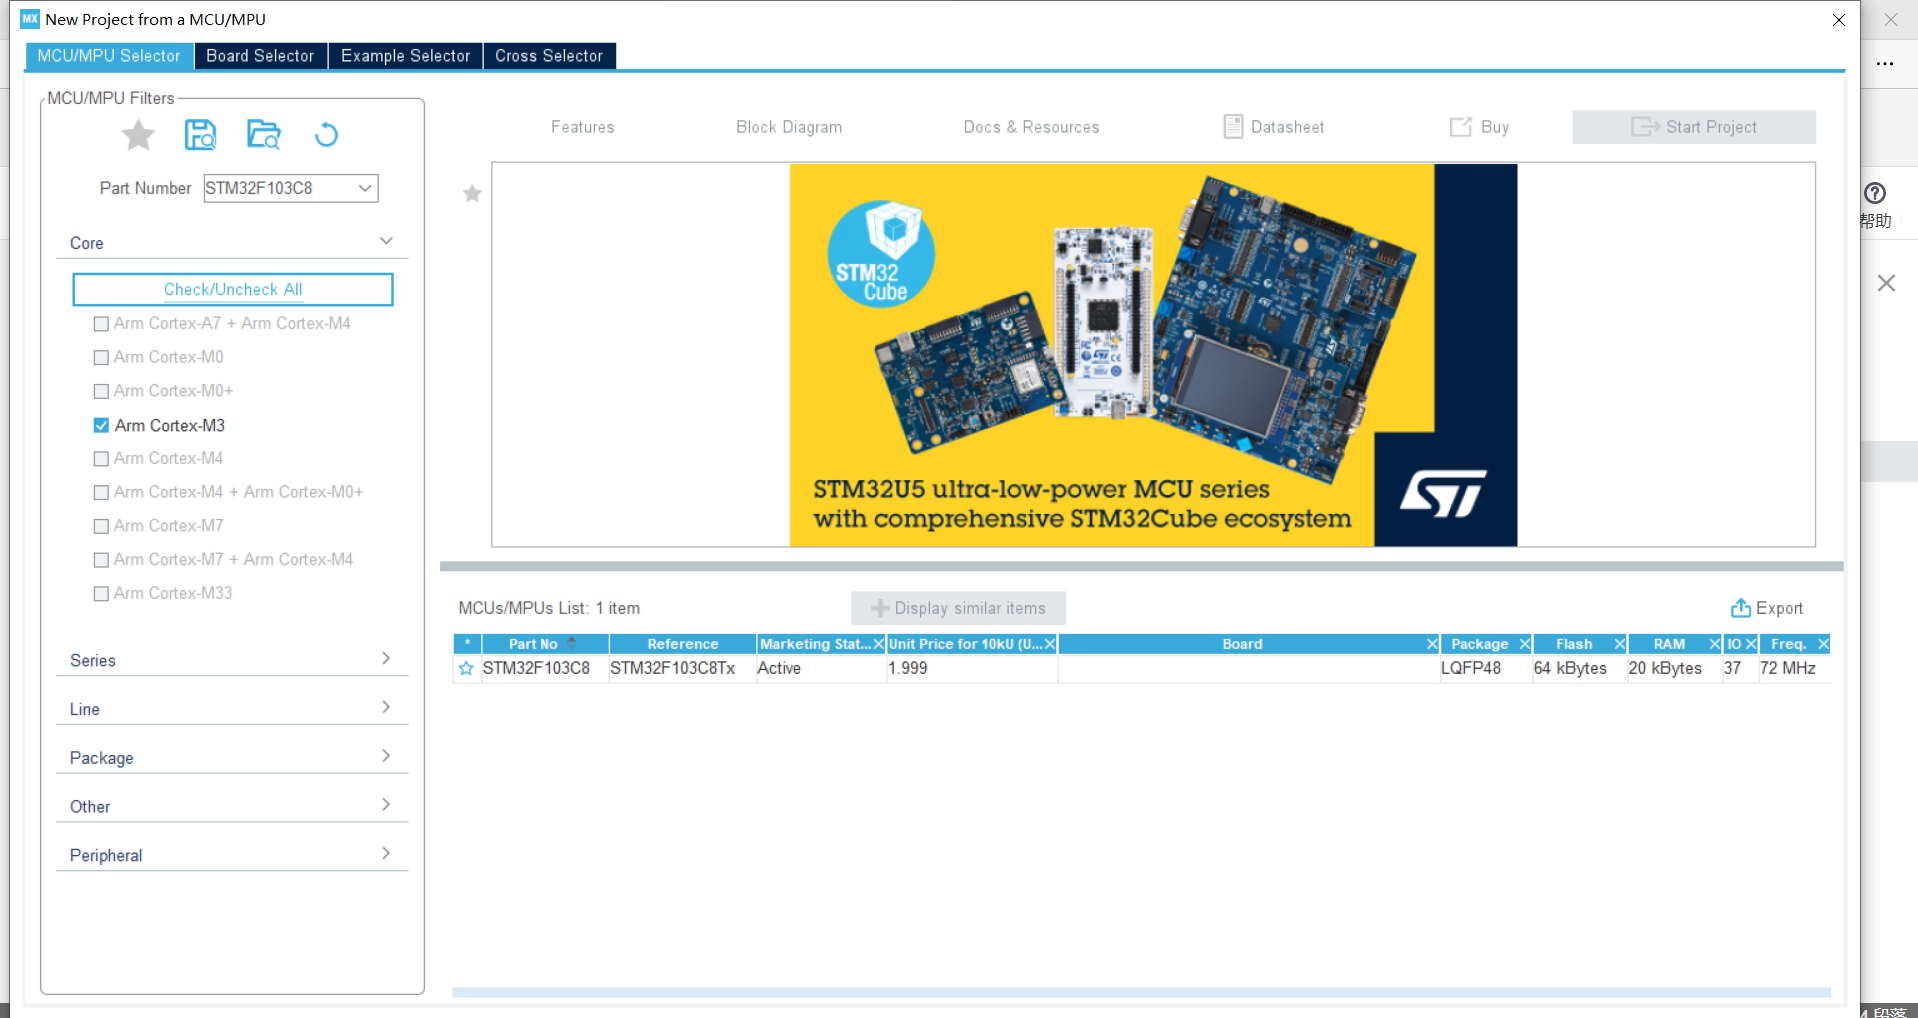Remove the Package column with X

pos(1525,644)
